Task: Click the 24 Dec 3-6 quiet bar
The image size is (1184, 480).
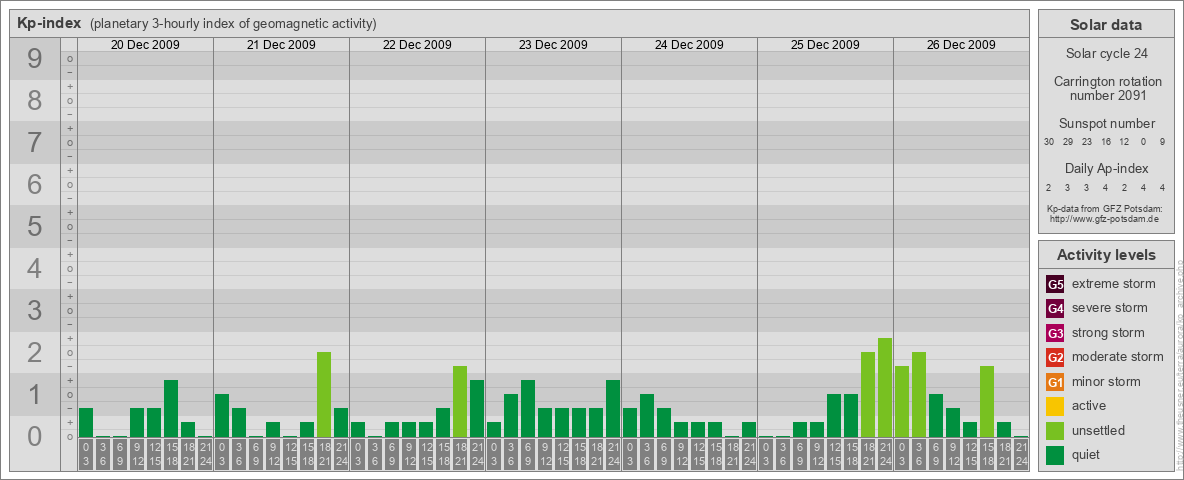Action: pyautogui.click(x=647, y=416)
